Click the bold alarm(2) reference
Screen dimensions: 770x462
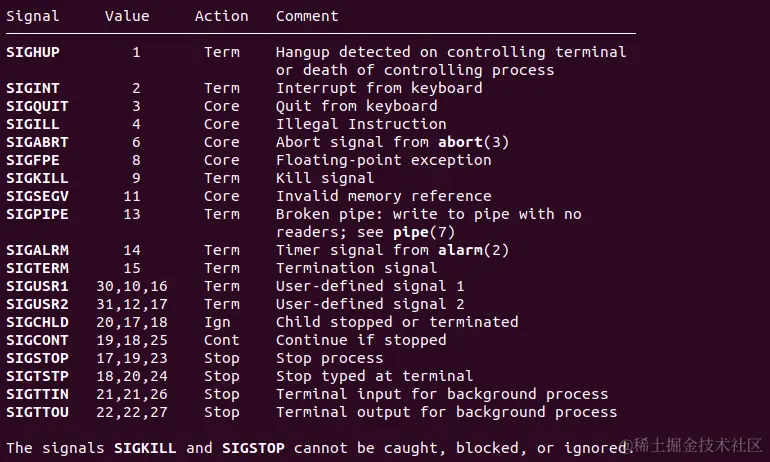coord(473,250)
